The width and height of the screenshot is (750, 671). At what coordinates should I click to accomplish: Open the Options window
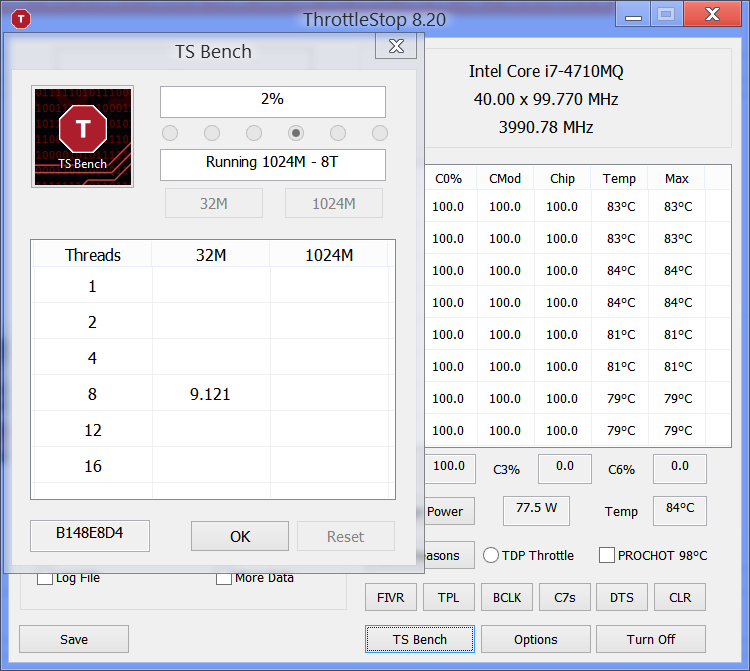point(536,639)
